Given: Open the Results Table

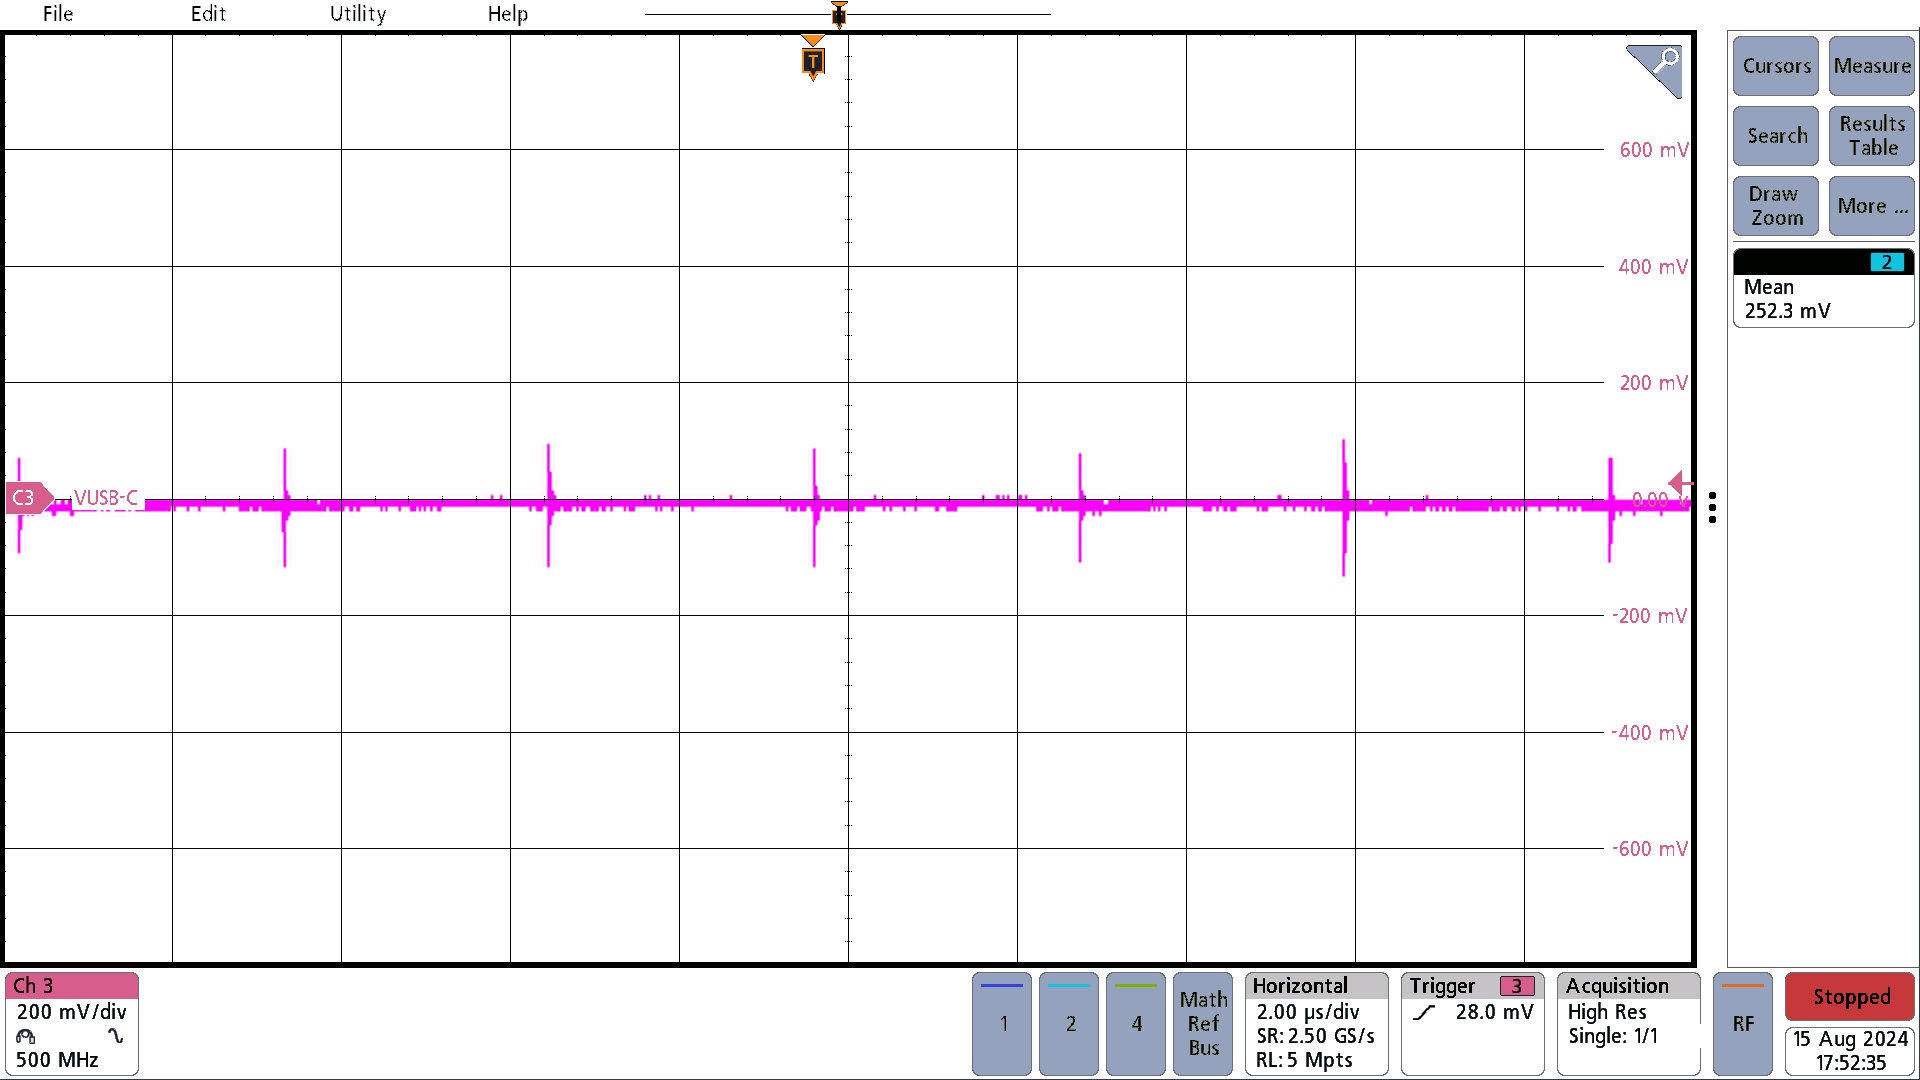Looking at the screenshot, I should (1870, 136).
